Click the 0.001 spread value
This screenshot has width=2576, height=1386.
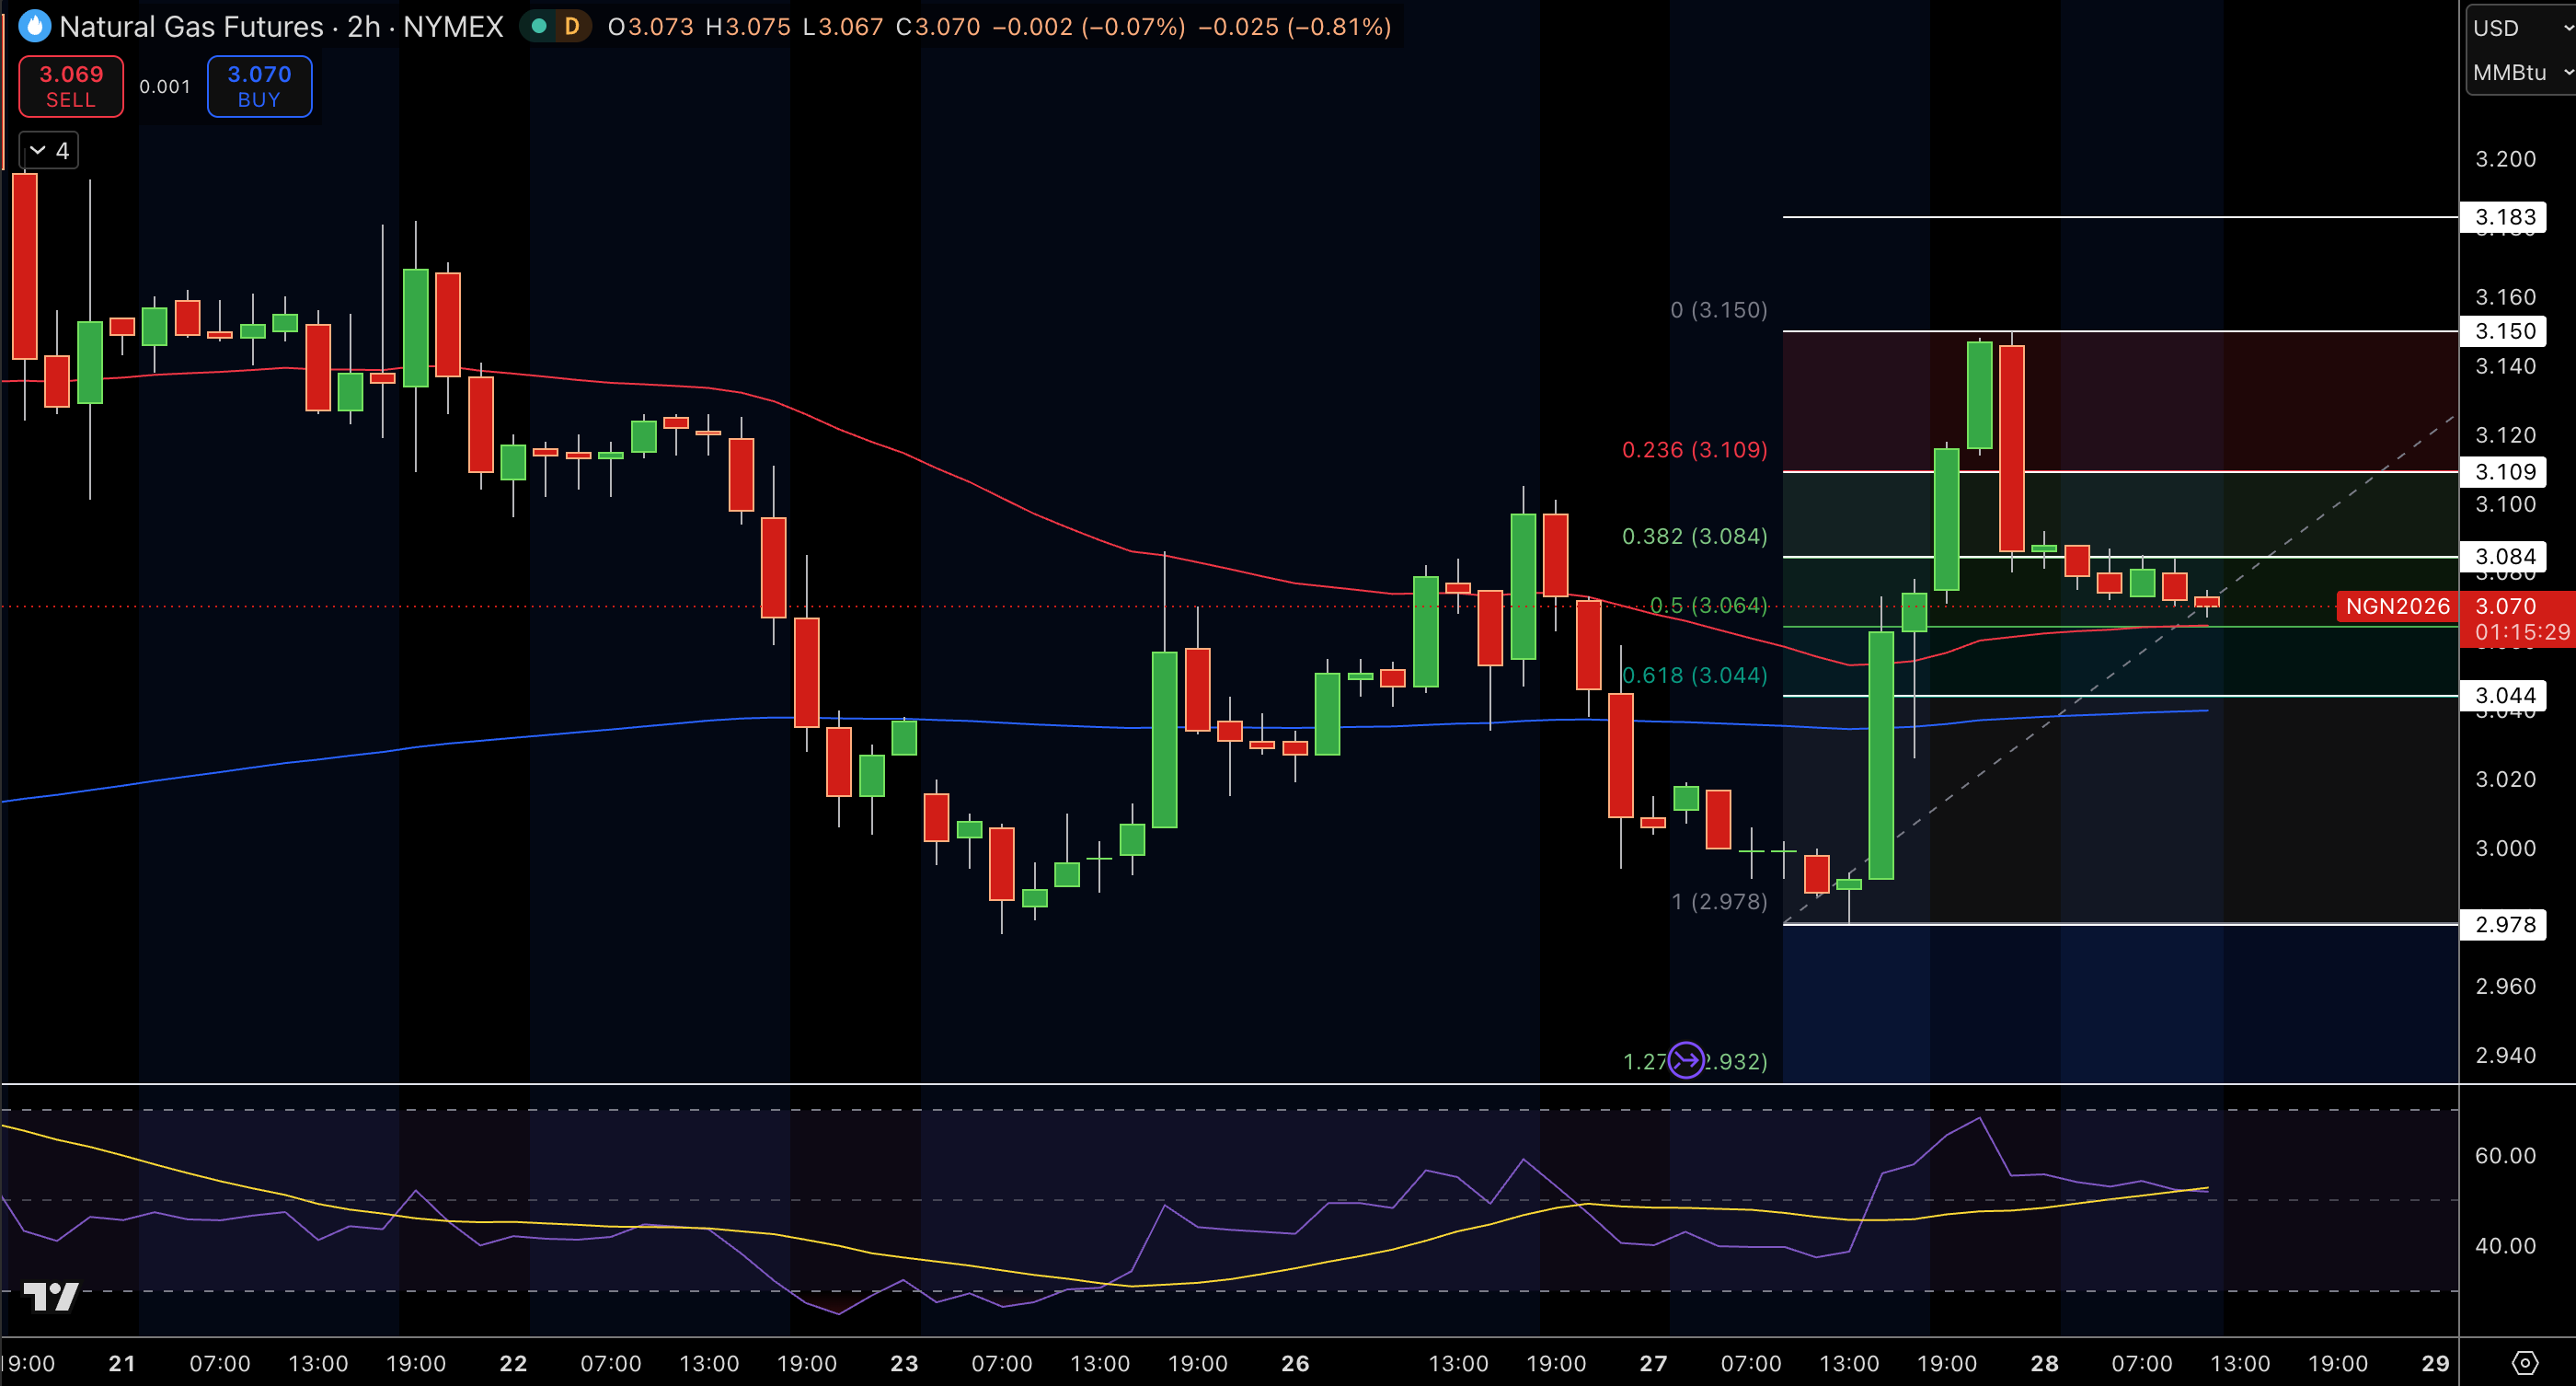click(165, 87)
